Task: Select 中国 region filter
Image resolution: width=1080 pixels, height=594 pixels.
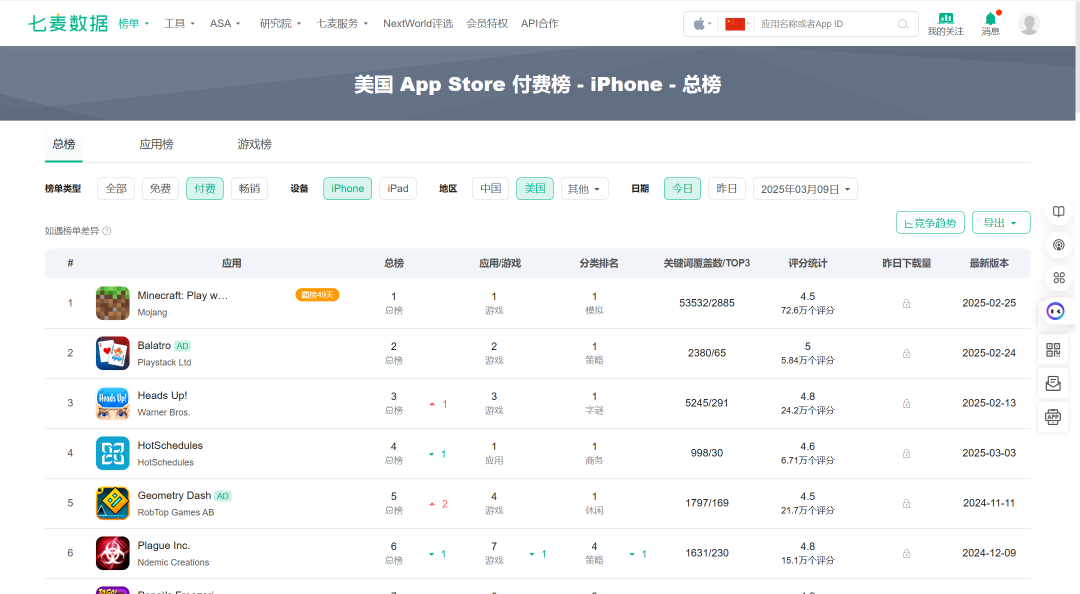Action: point(490,188)
